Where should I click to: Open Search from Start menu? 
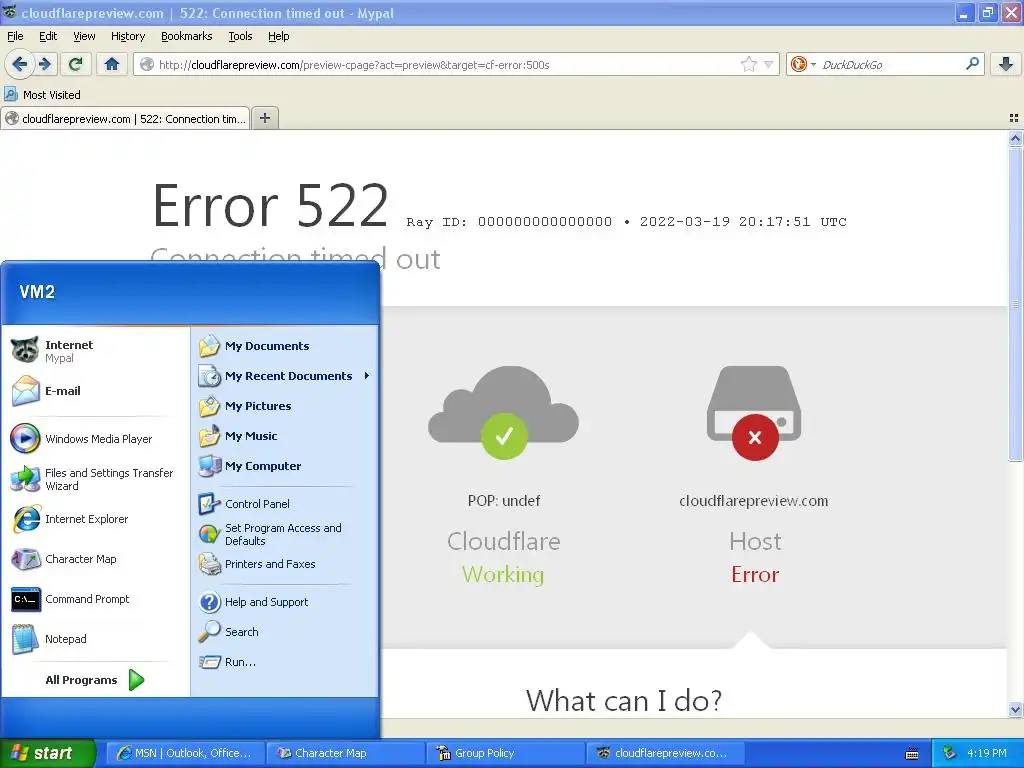point(285,632)
